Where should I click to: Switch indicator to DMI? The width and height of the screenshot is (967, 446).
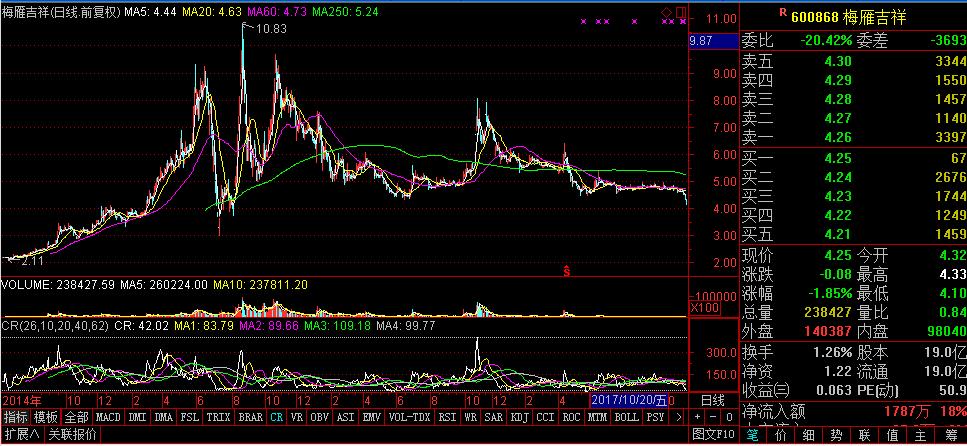(138, 417)
